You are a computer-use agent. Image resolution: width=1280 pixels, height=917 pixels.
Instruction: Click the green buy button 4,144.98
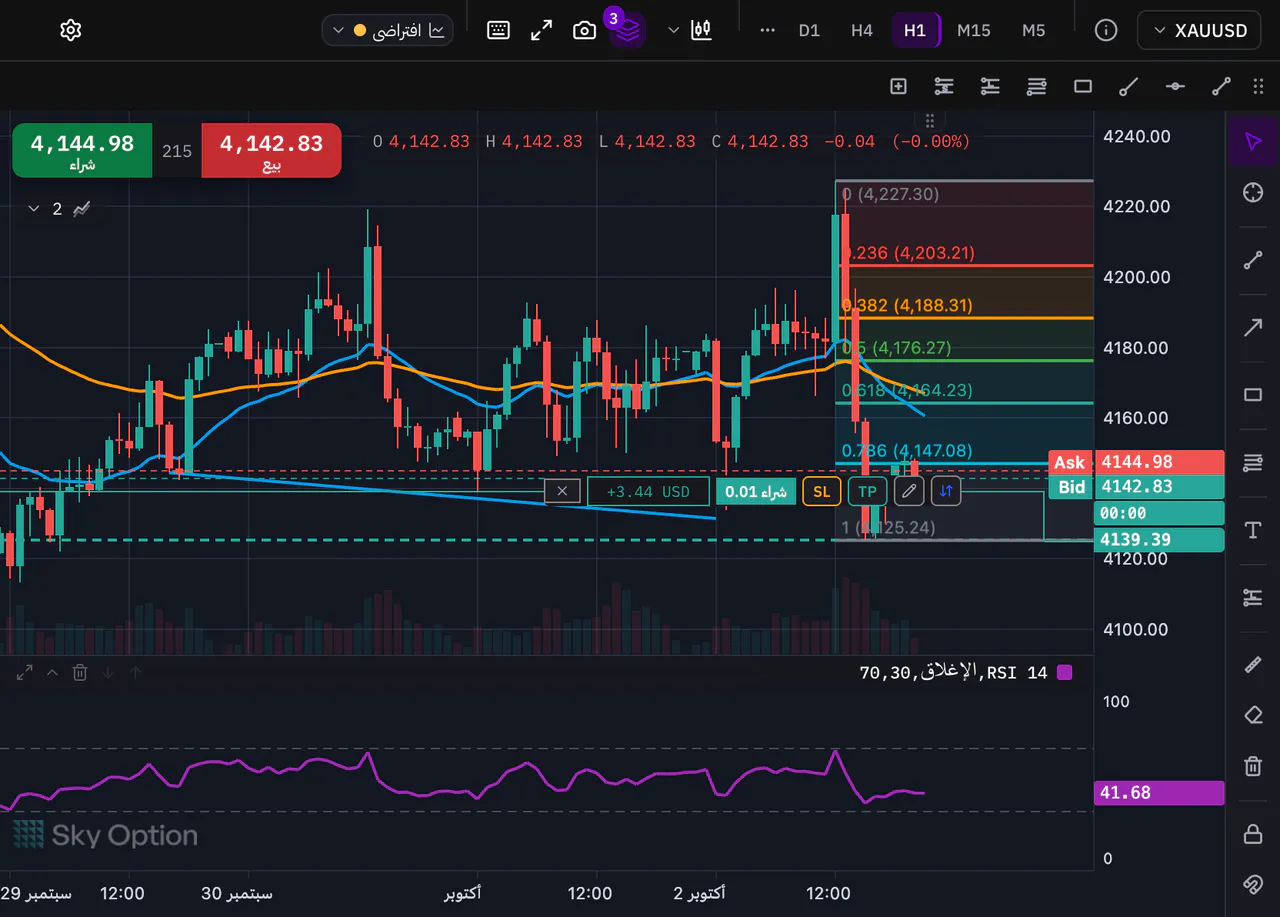click(82, 151)
